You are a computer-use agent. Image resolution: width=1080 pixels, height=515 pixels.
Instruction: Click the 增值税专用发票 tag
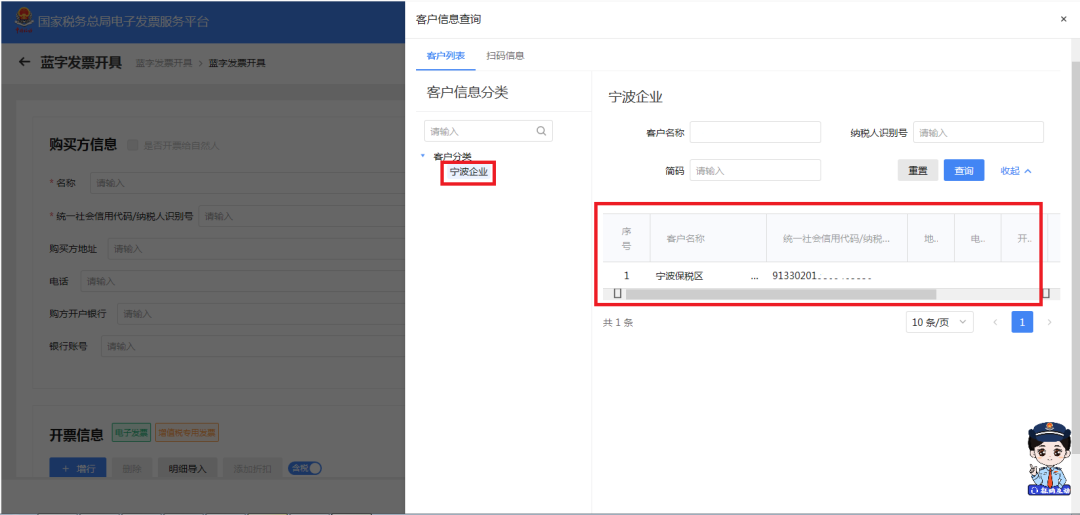(x=187, y=433)
